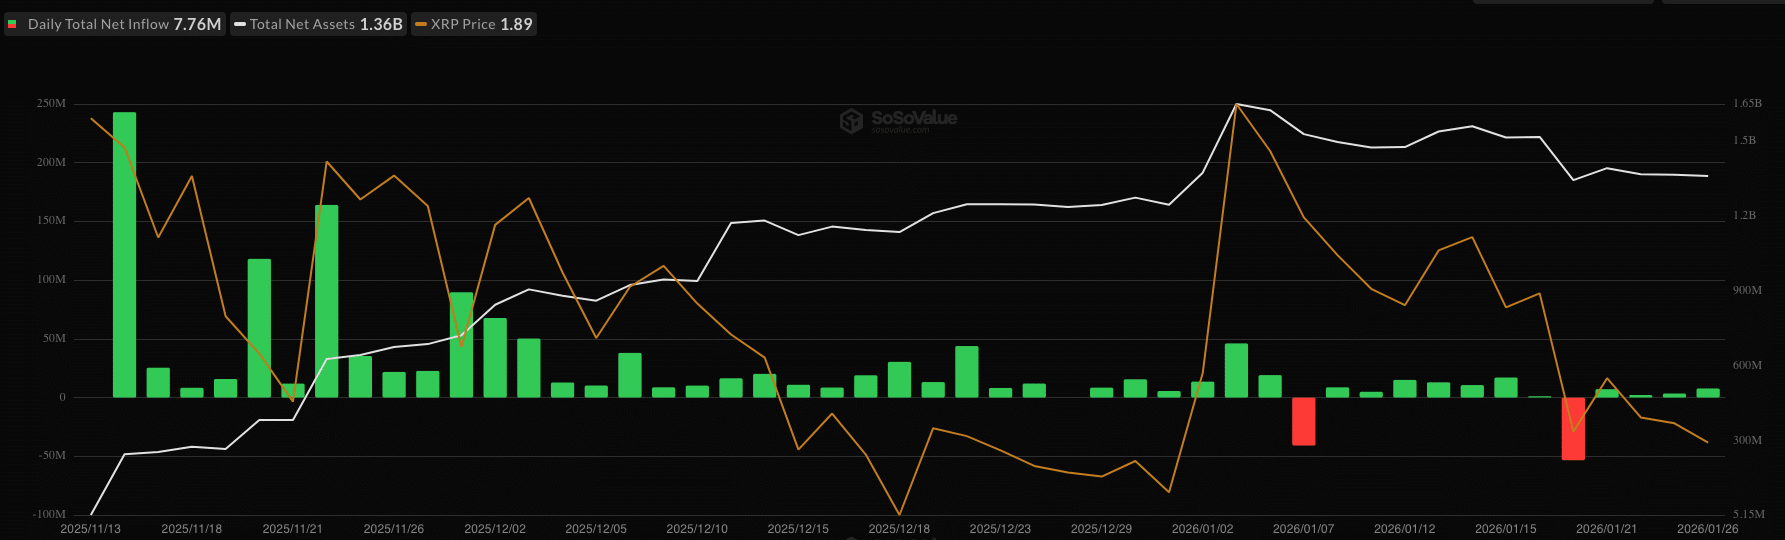Click the 200M left axis label
This screenshot has width=1785, height=540.
(52, 162)
